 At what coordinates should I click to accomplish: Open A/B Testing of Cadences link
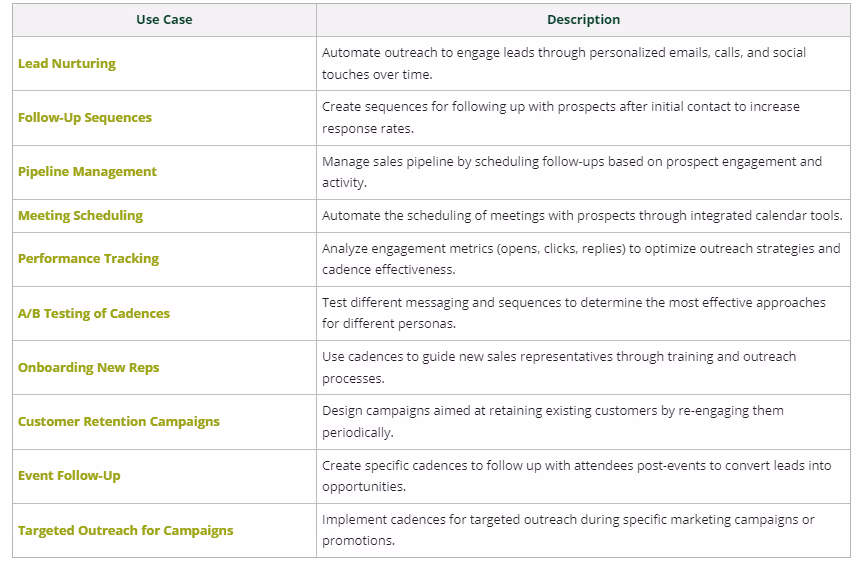94,313
